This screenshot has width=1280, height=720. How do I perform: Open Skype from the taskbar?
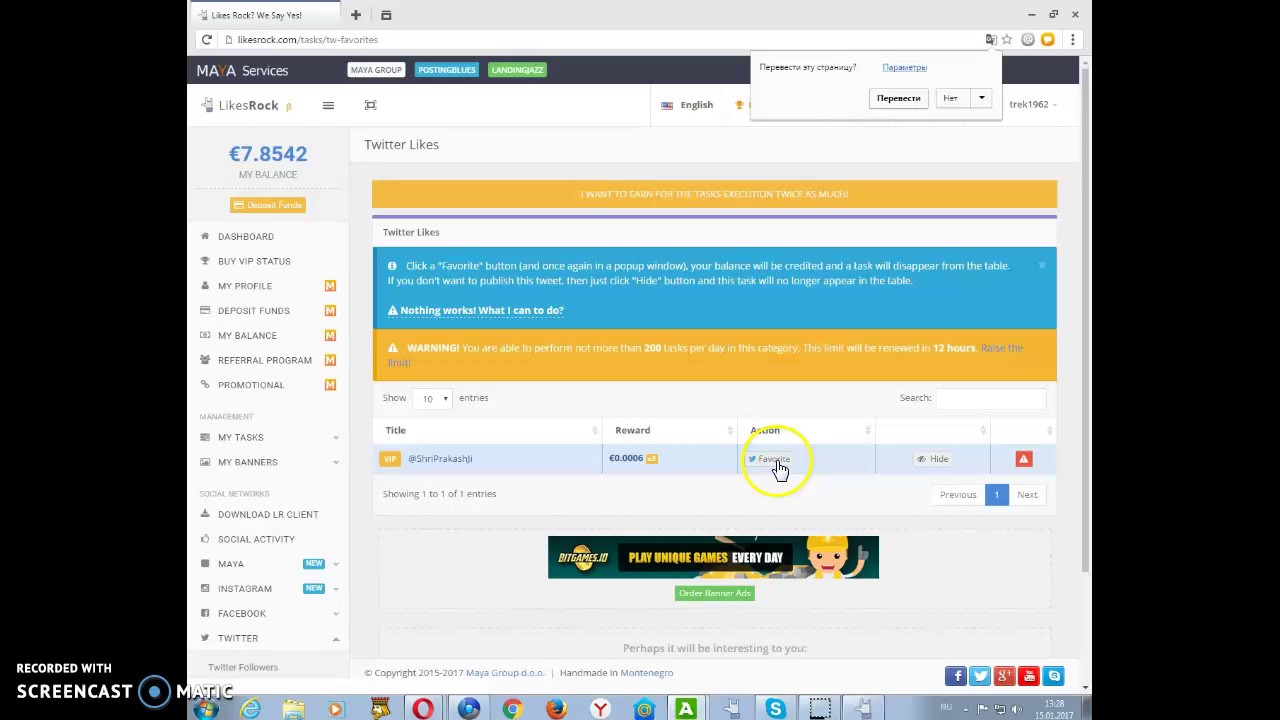tap(775, 709)
